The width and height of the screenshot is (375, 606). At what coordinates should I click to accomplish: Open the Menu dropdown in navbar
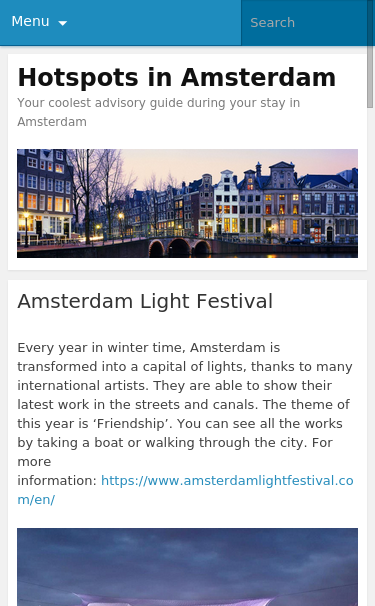click(39, 22)
